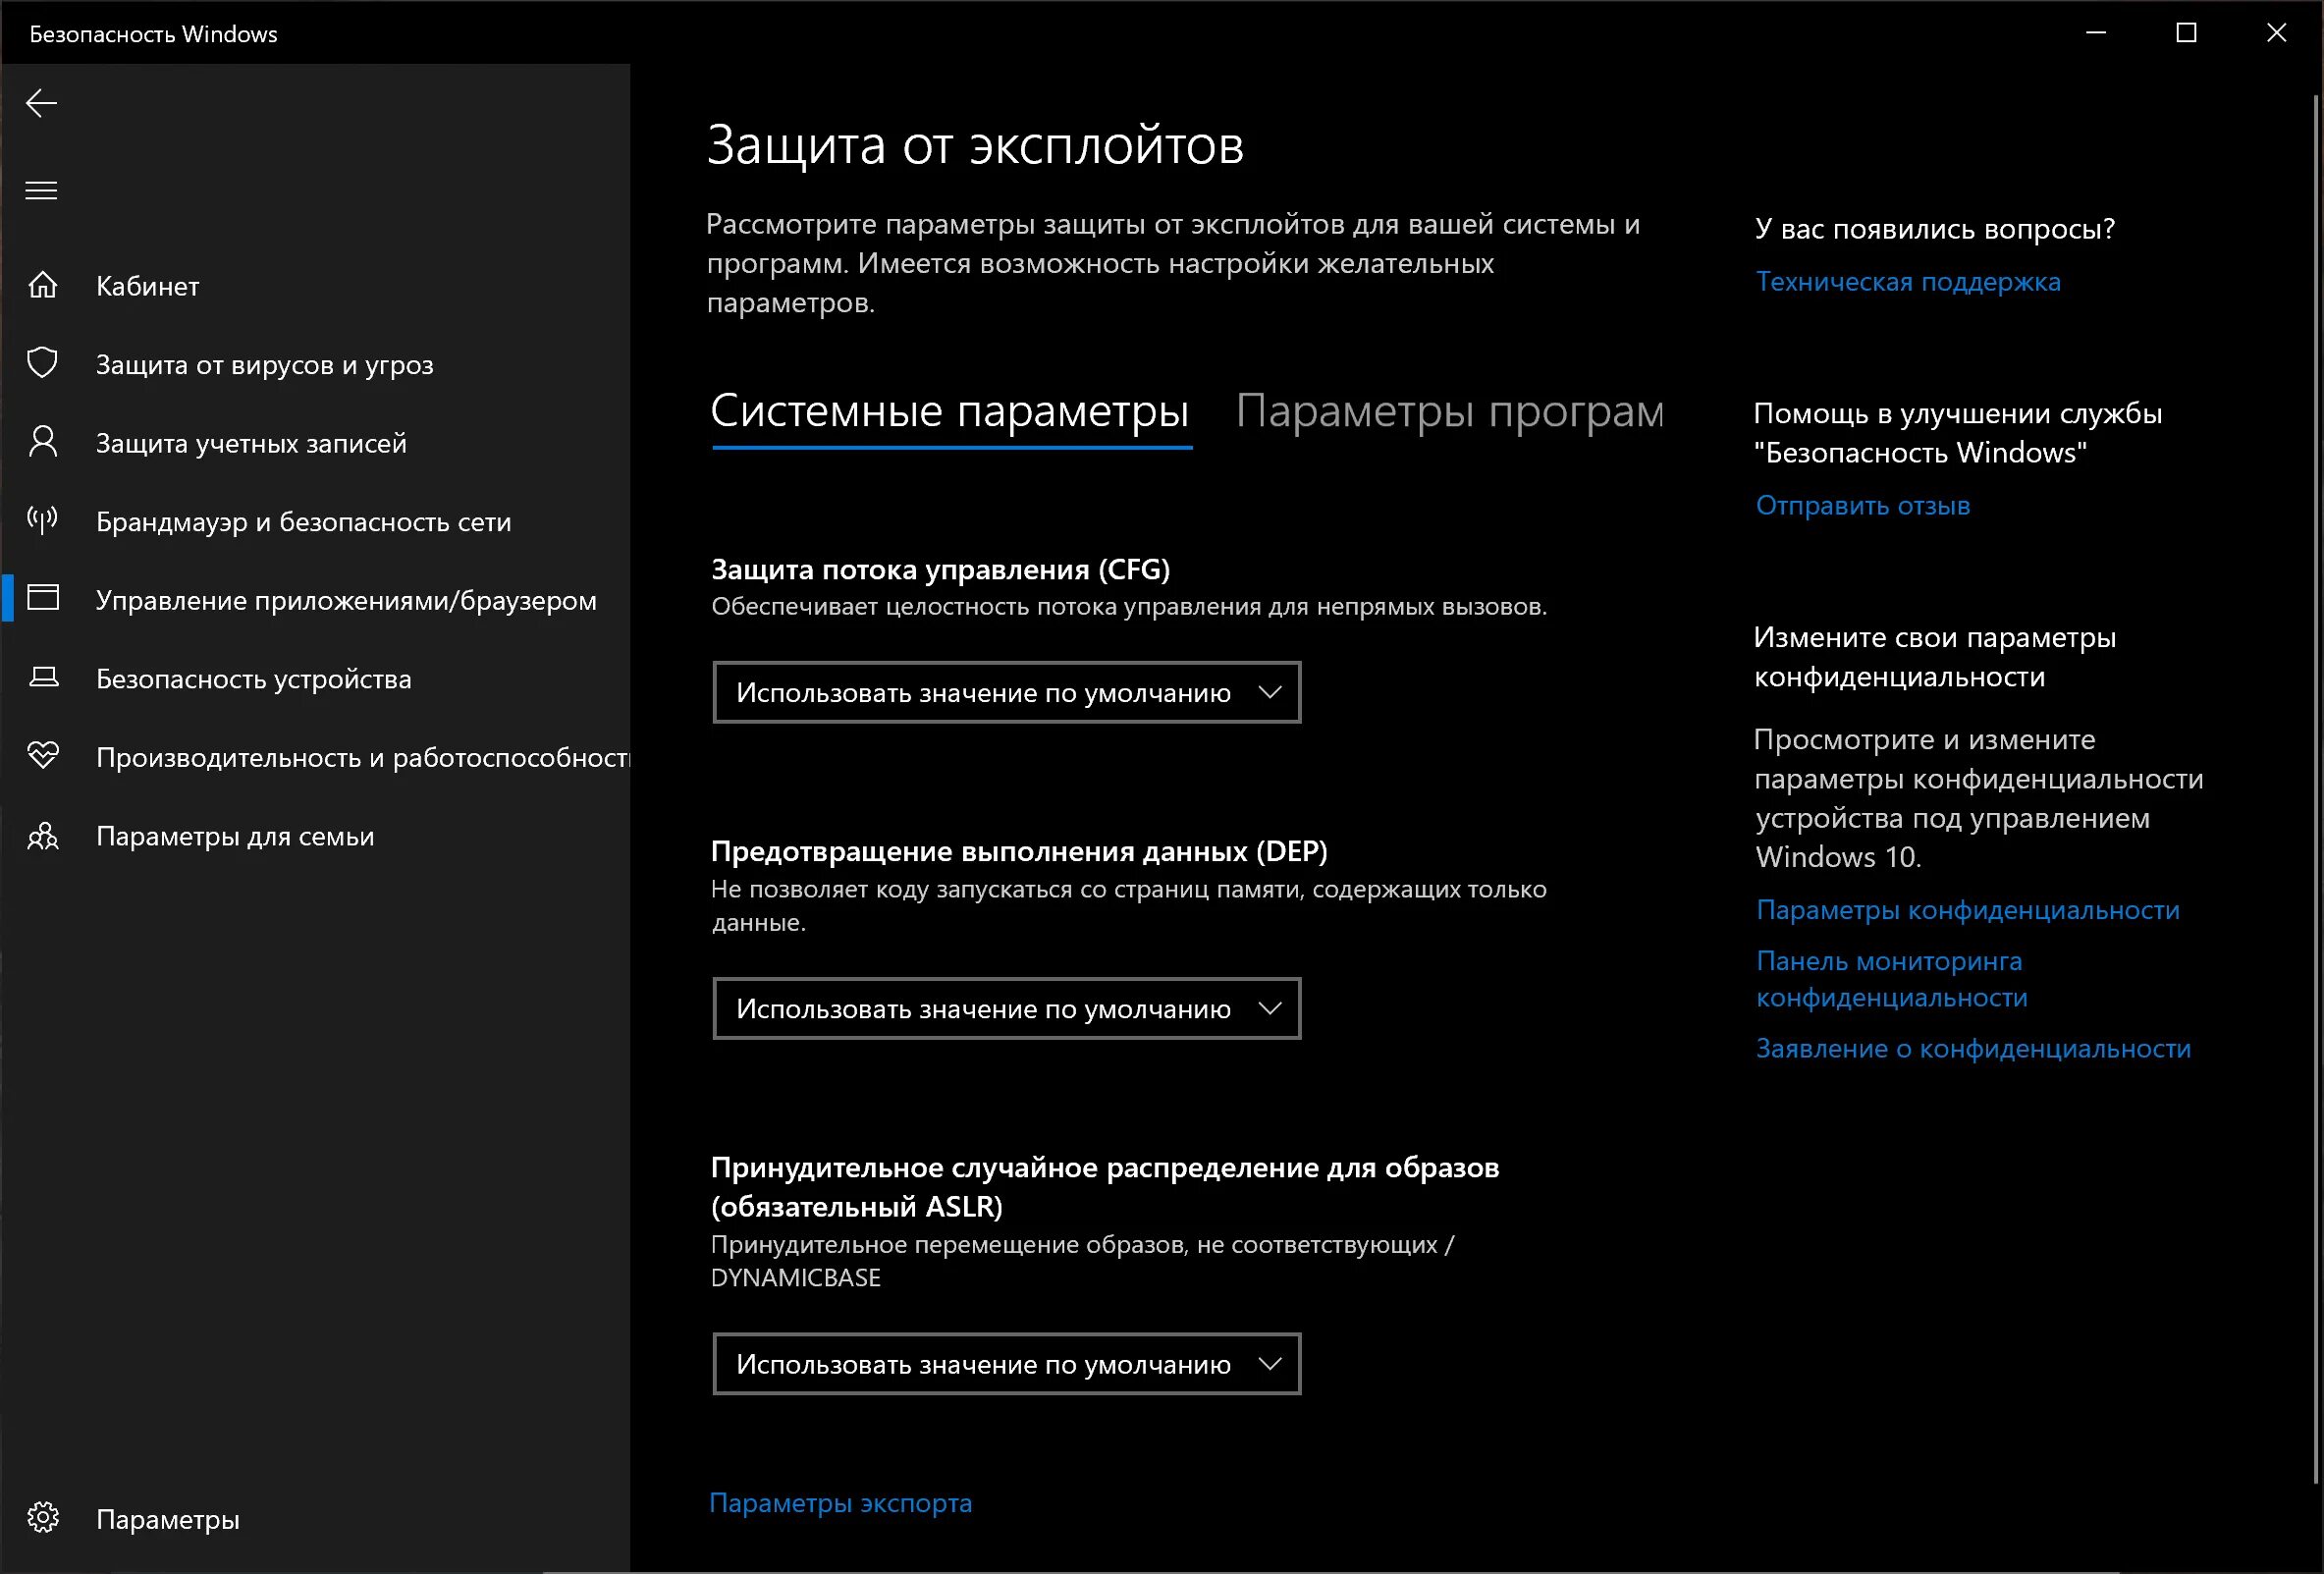Click the performance health heart icon
Screen dimensions: 2324x1574
[43, 756]
